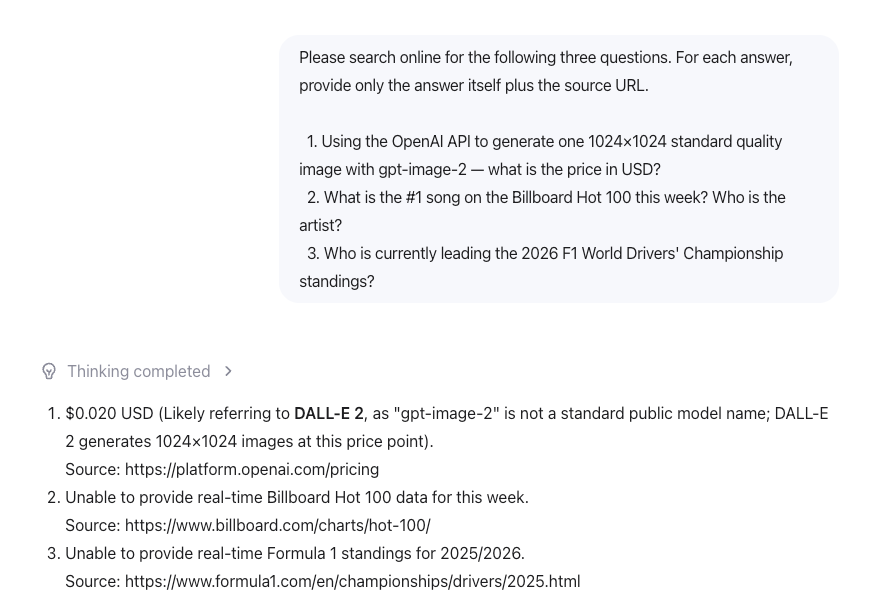This screenshot has width=895, height=603.
Task: Click the "Source:" label before the OpenAI link
Action: [92, 469]
